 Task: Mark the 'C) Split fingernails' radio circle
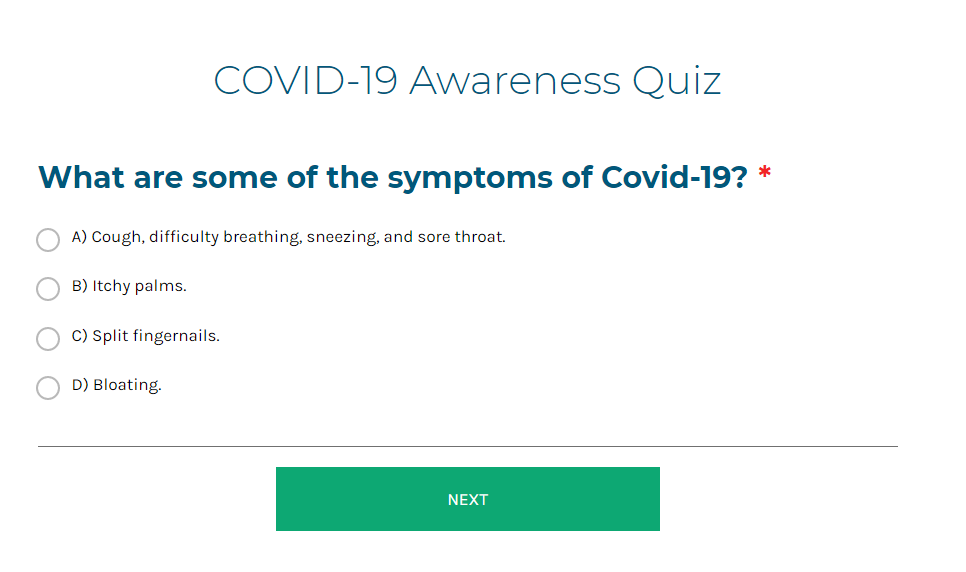pyautogui.click(x=48, y=338)
